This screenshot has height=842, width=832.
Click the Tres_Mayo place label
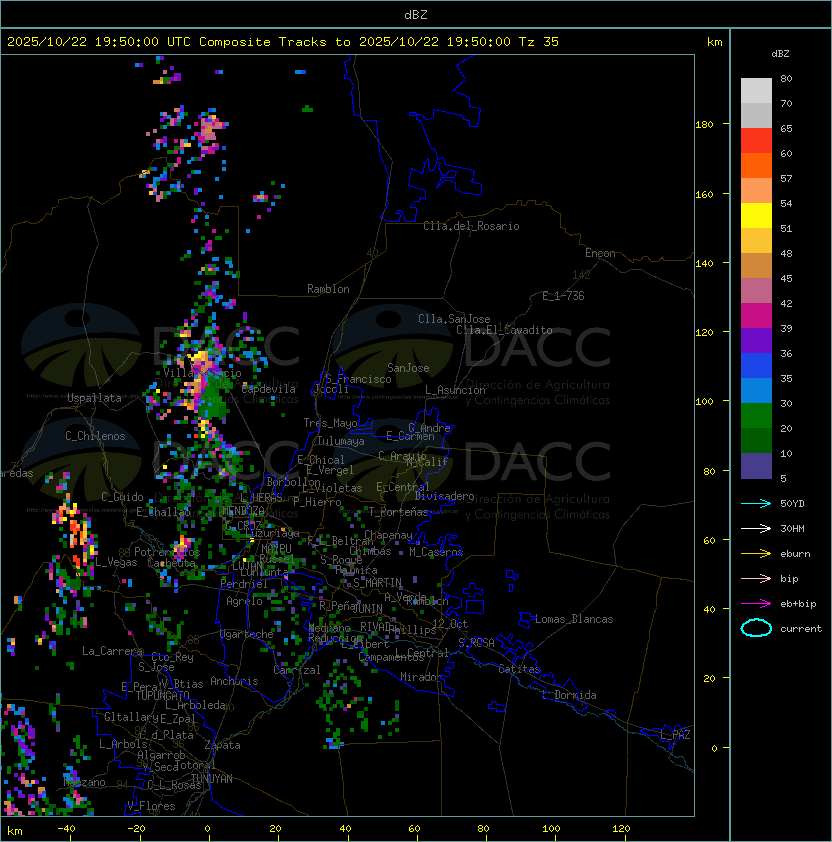[x=330, y=423]
